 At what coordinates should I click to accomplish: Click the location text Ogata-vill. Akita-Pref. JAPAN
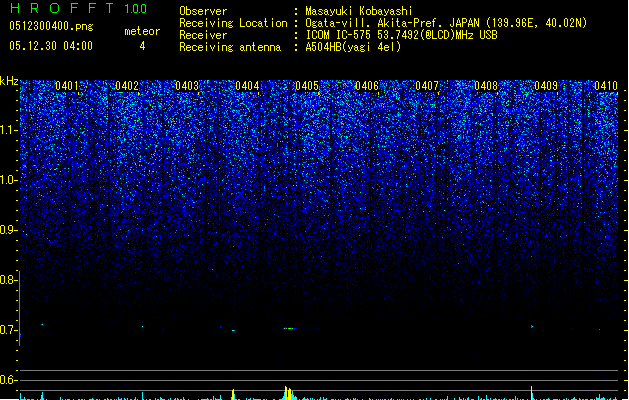tap(392, 23)
